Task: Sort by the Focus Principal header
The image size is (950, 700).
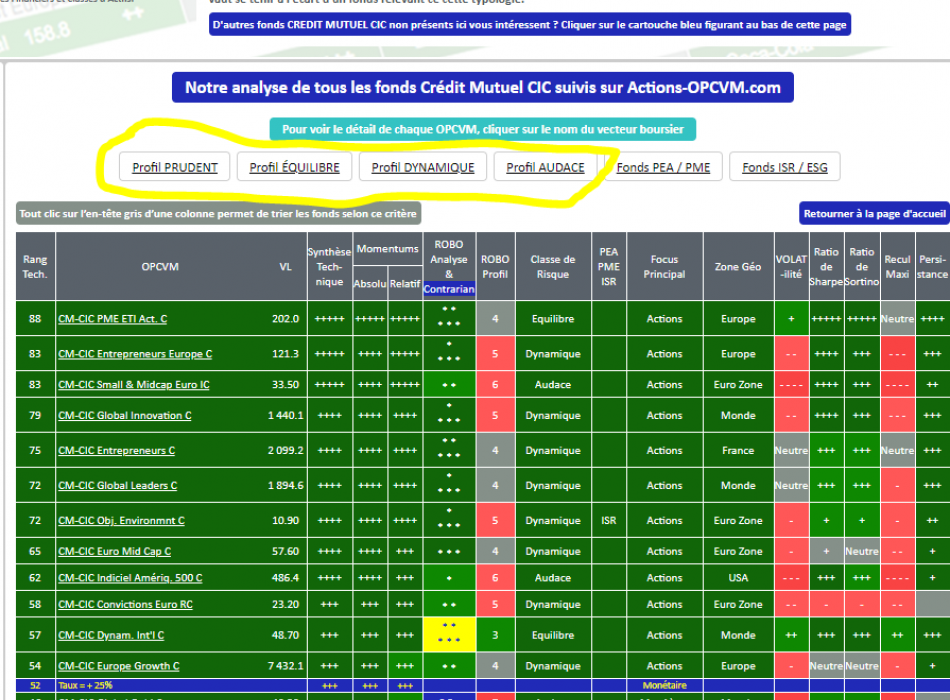Action: tap(665, 267)
